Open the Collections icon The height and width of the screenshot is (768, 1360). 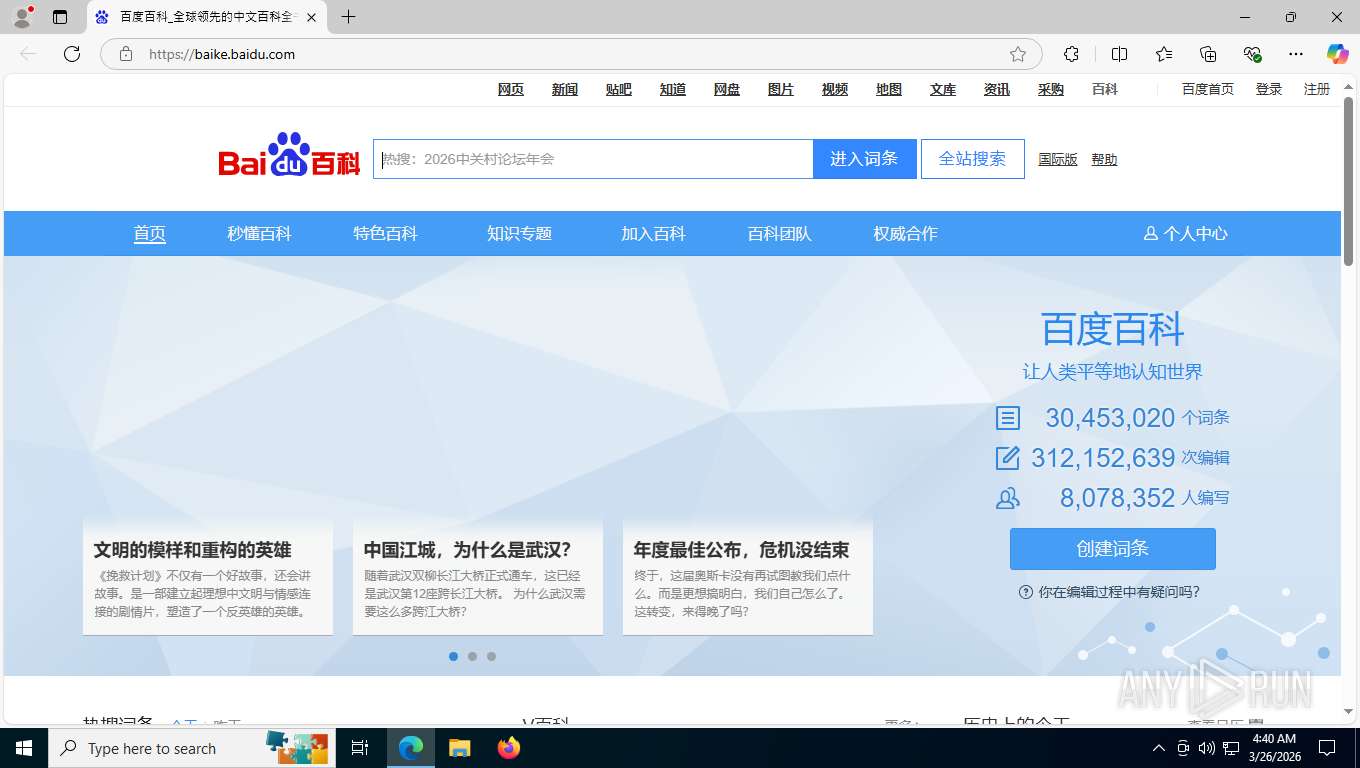1208,54
